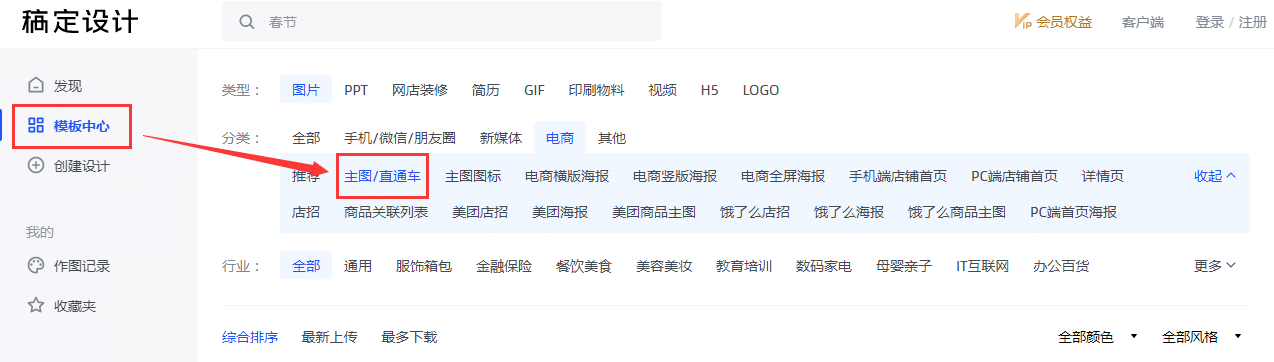The width and height of the screenshot is (1274, 362).
Task: Select 印刷物料 type filter
Action: (596, 90)
